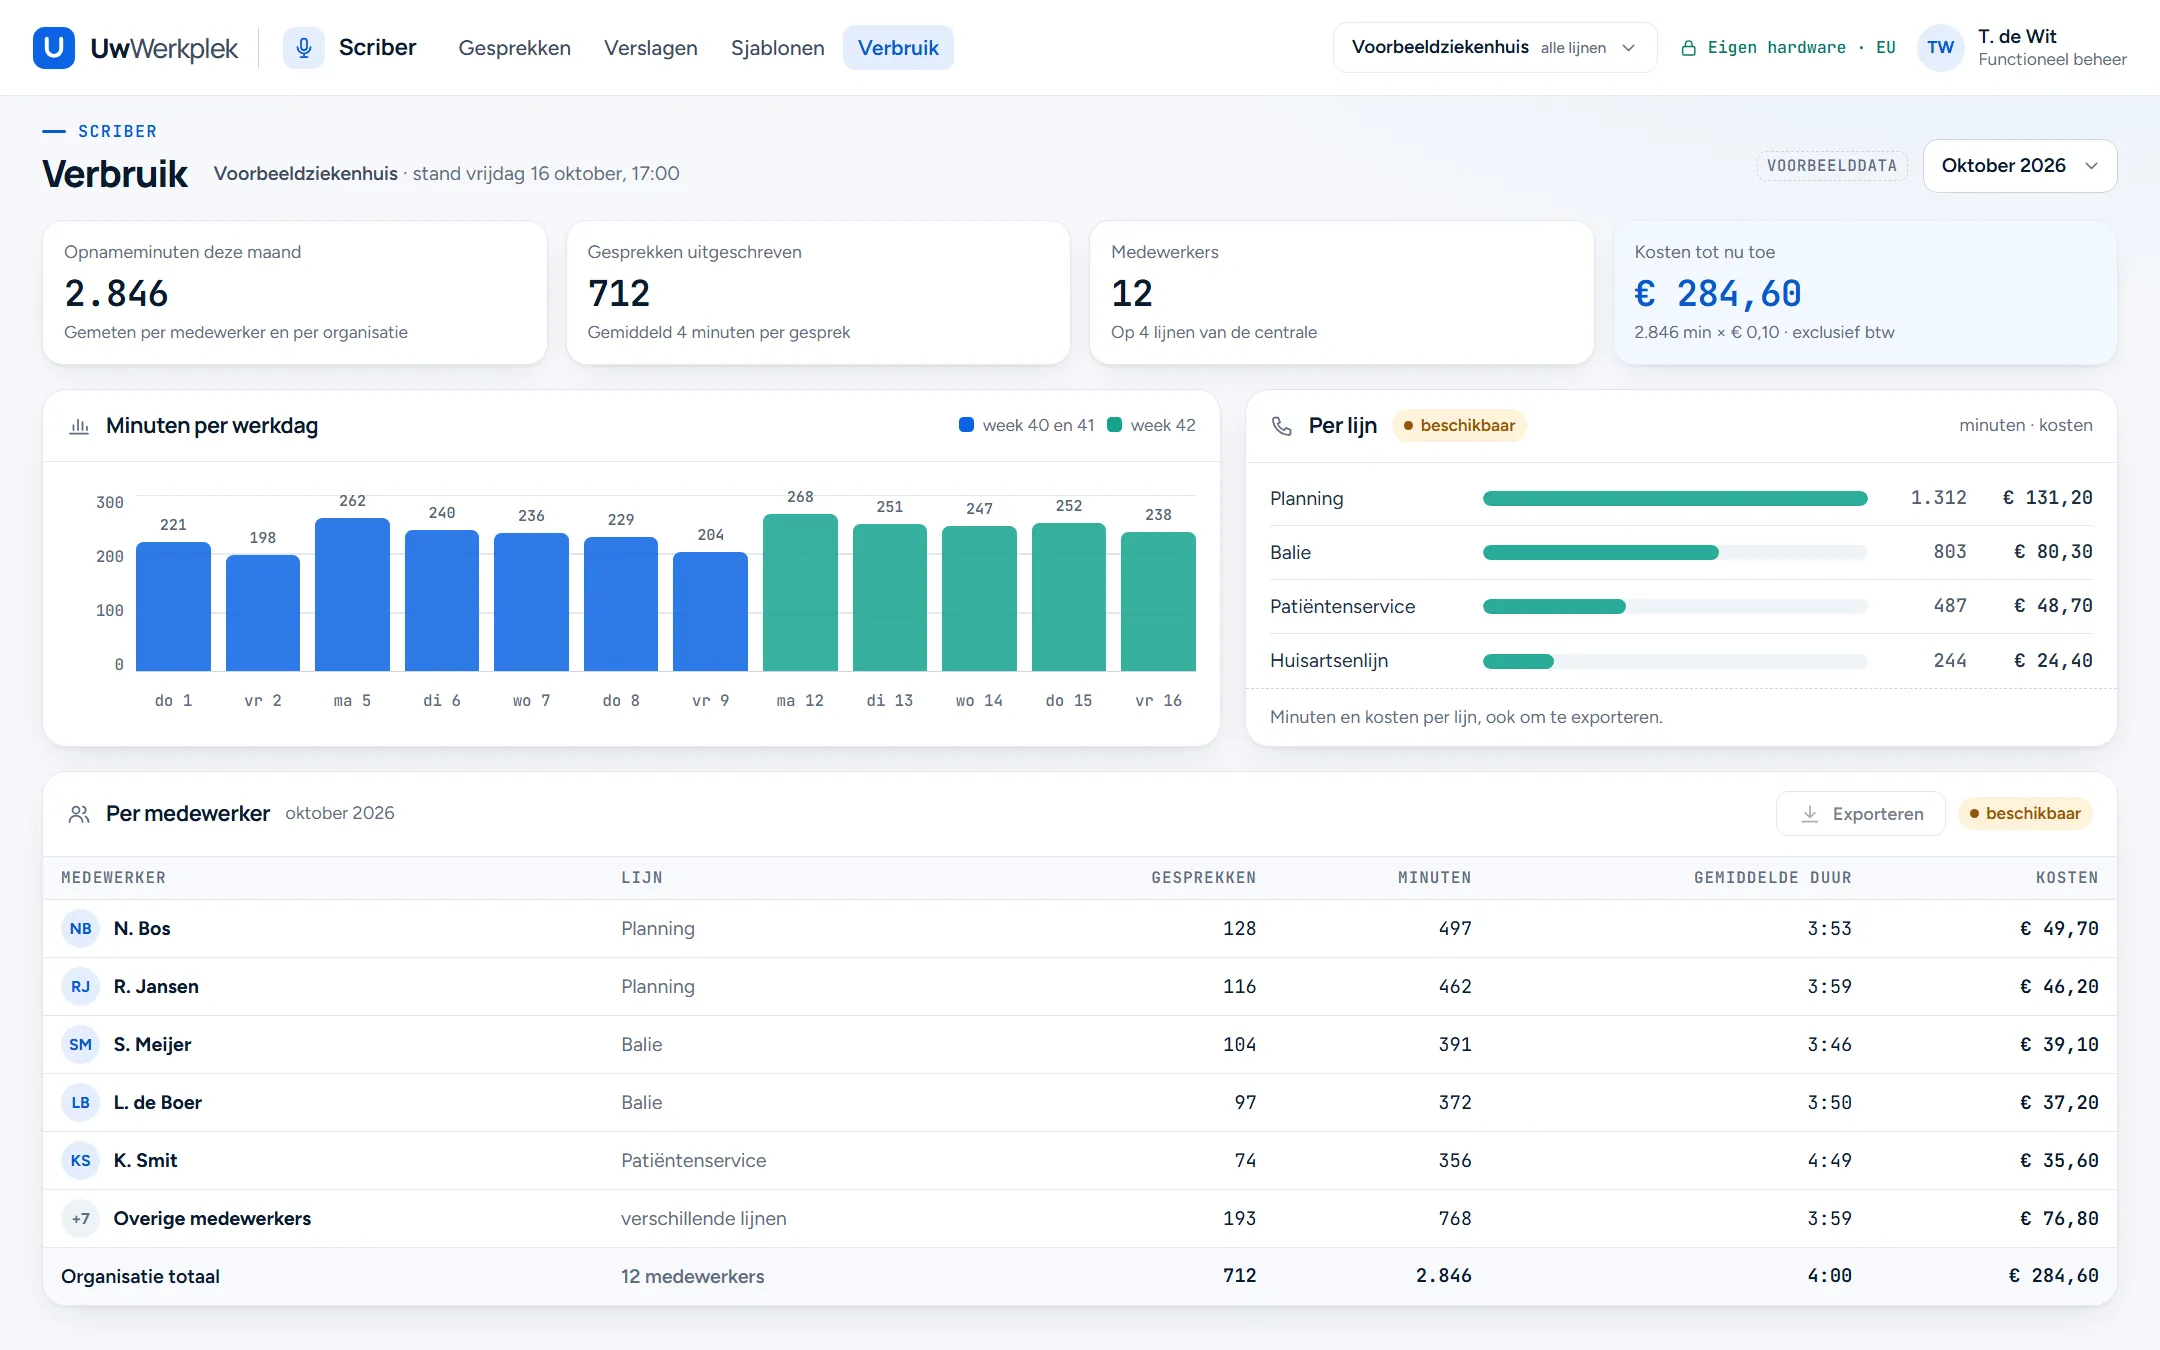Click the green week 42 legend swatch
The height and width of the screenshot is (1350, 2160).
click(1115, 425)
